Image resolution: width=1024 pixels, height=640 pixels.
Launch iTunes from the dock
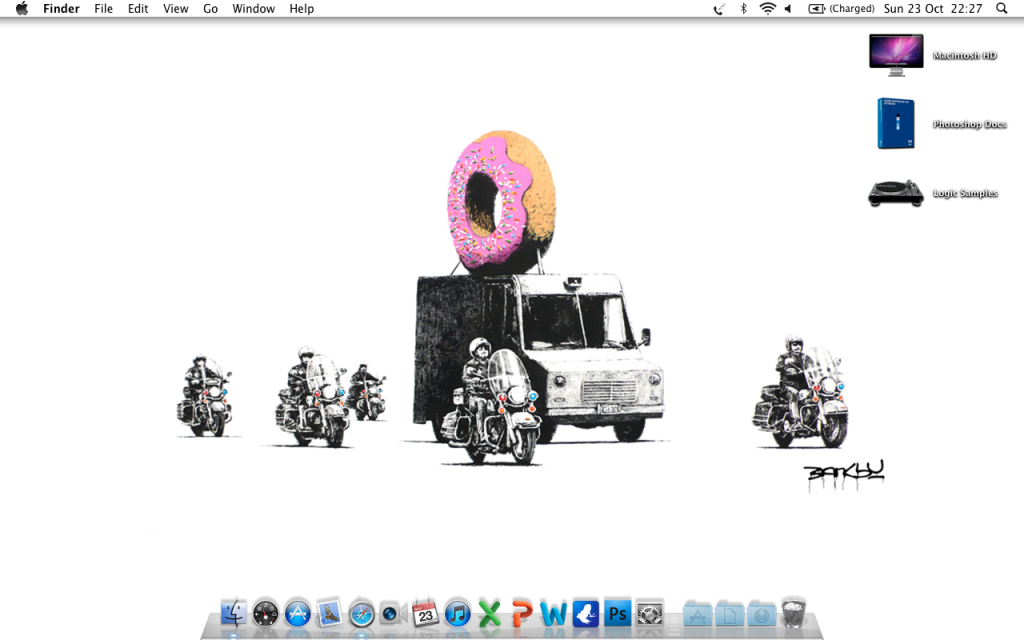pos(457,614)
